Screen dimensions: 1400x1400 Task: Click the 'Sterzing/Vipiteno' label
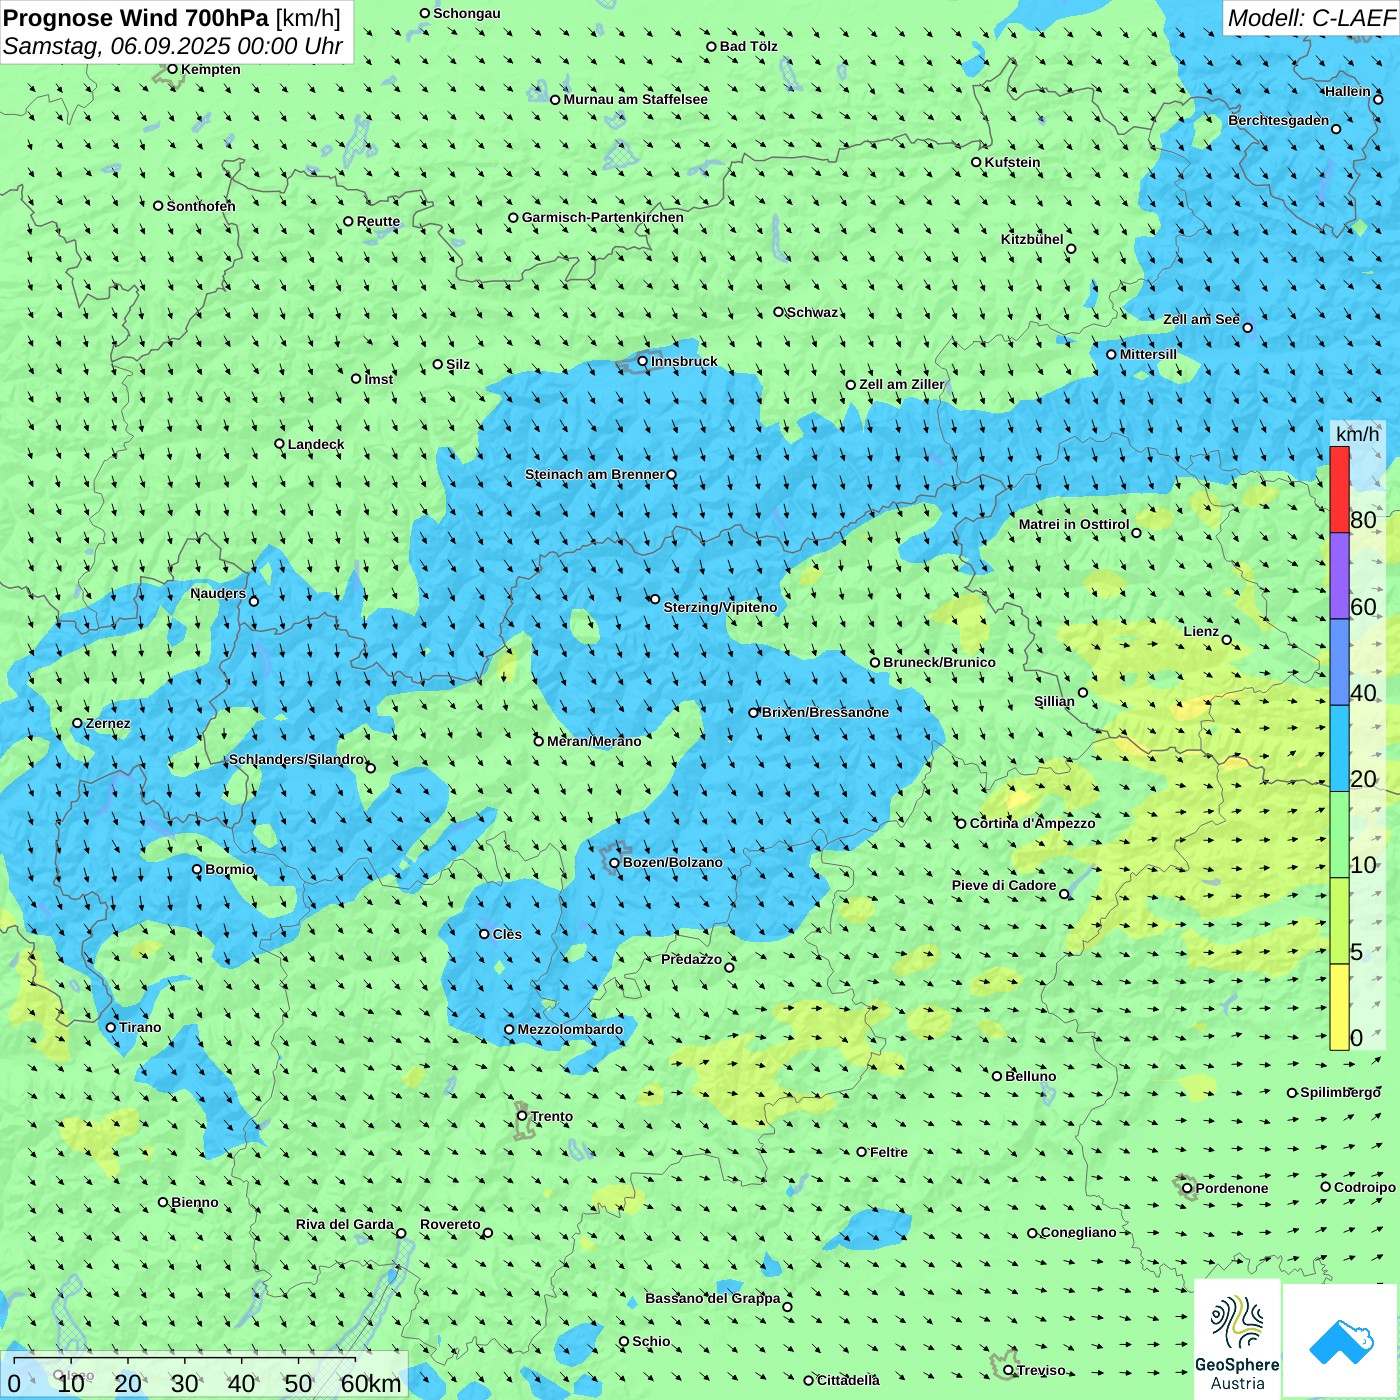coord(720,607)
